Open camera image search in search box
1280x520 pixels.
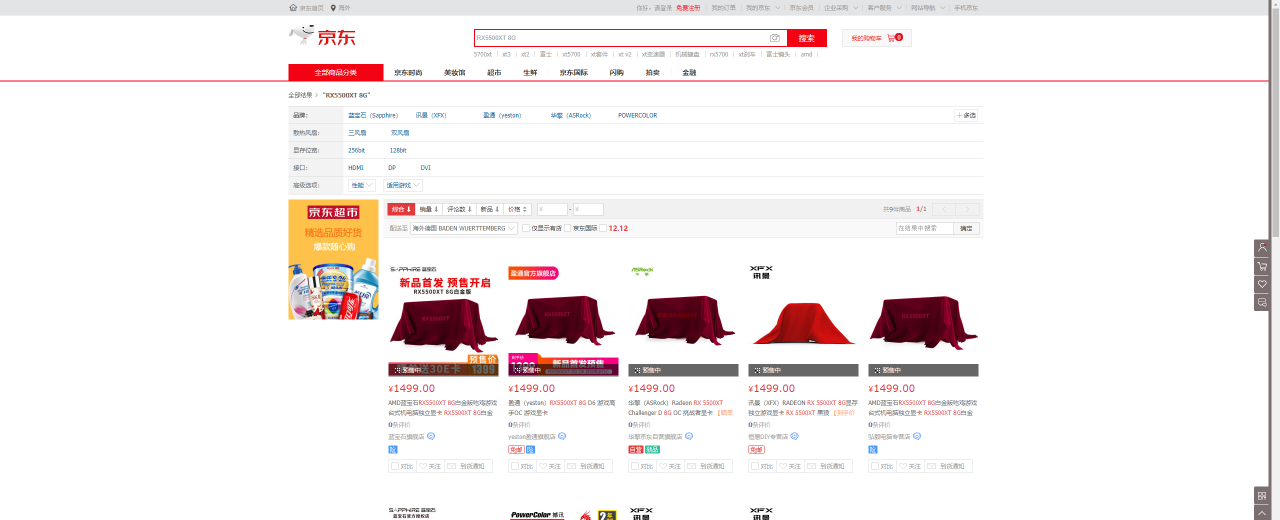tap(774, 38)
